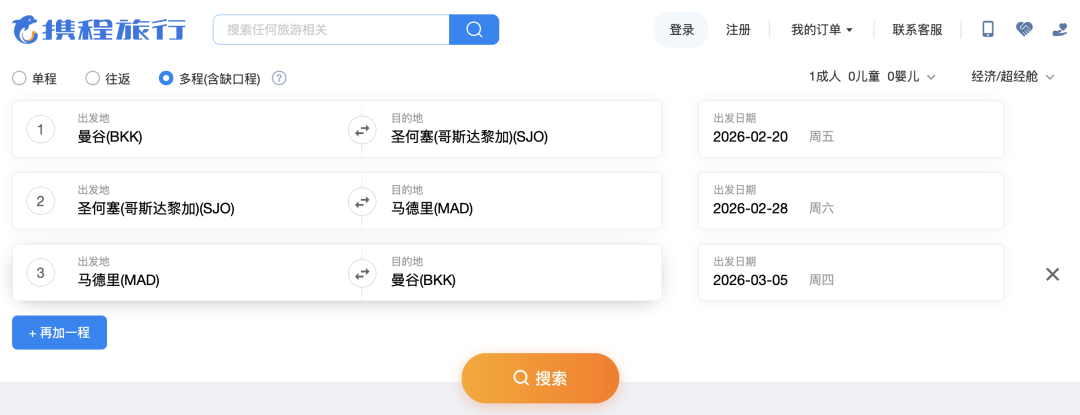The height and width of the screenshot is (415, 1080).
Task: Click the 周五 weekday text
Action: [821, 137]
